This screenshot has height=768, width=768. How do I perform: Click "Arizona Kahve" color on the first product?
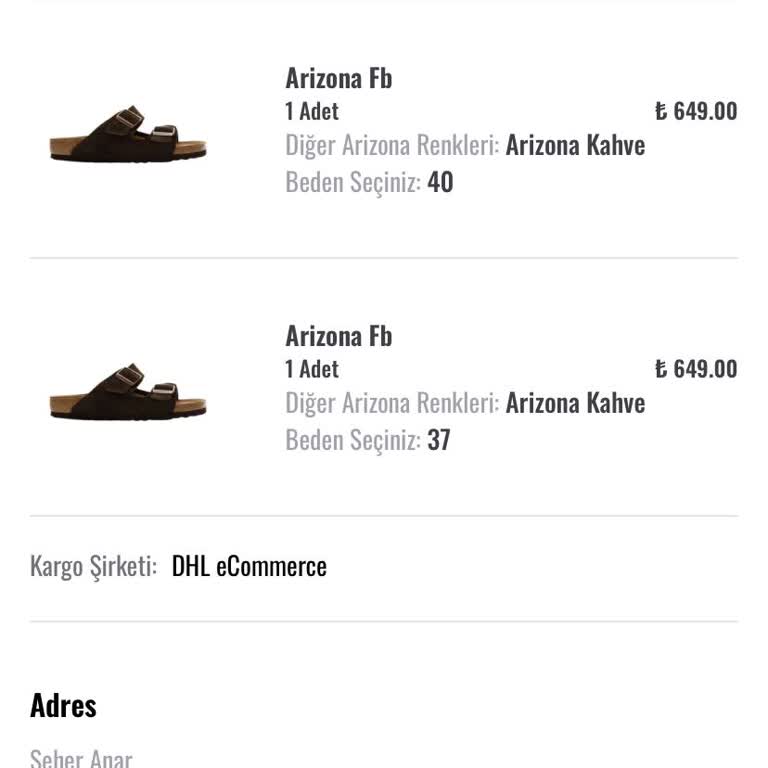[575, 146]
